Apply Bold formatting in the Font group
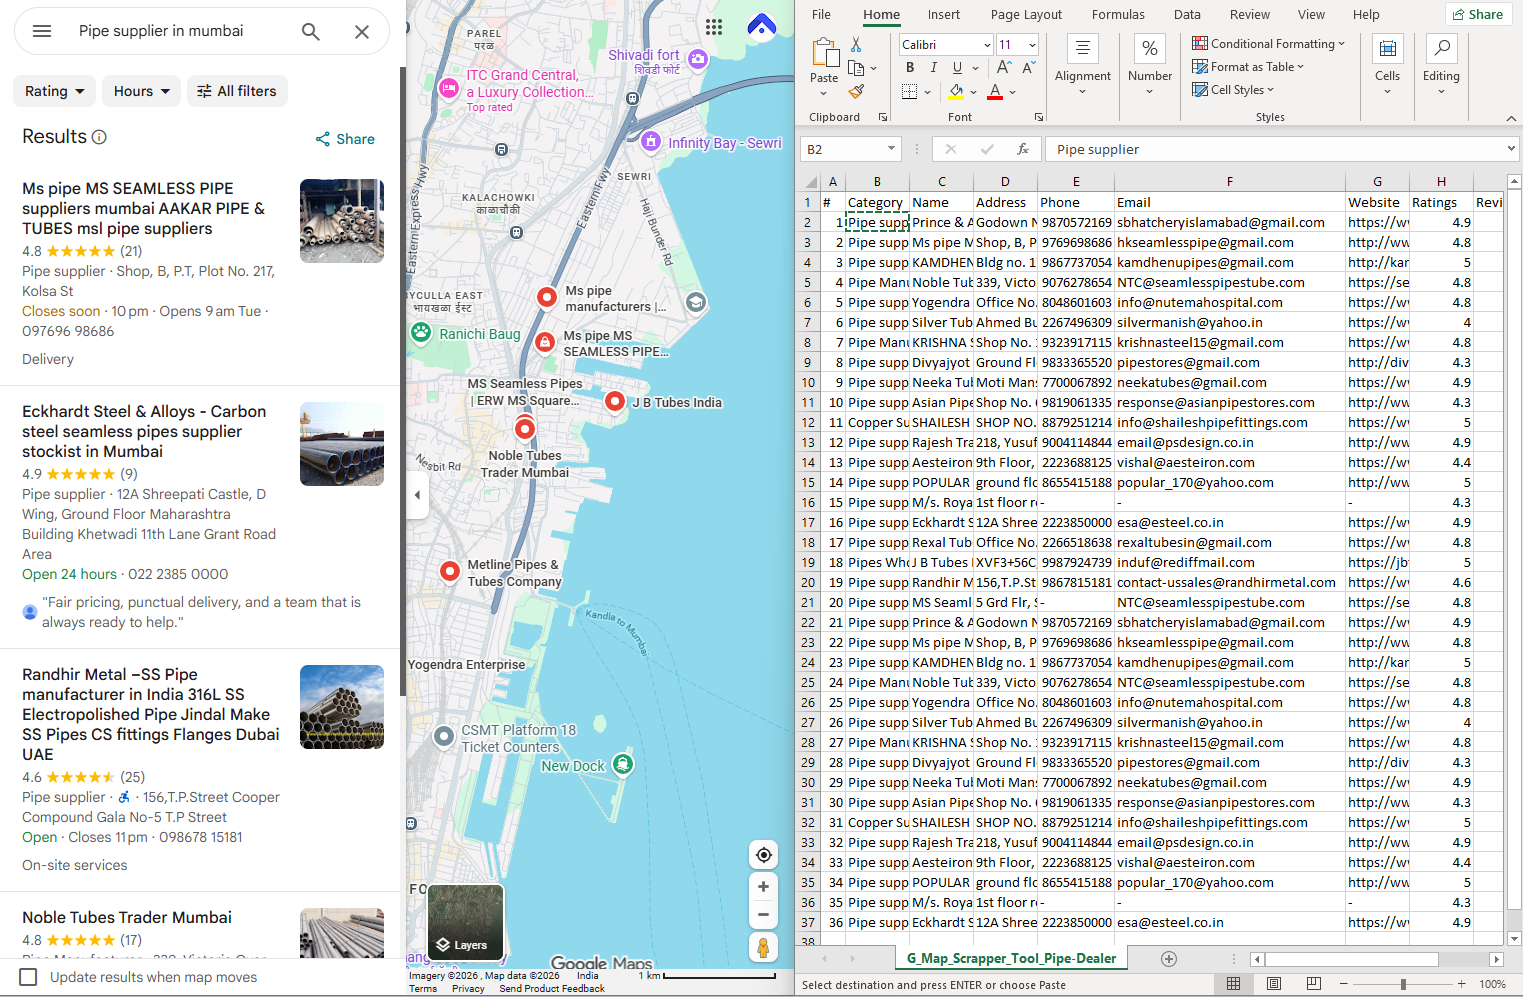The image size is (1523, 997). pos(910,68)
